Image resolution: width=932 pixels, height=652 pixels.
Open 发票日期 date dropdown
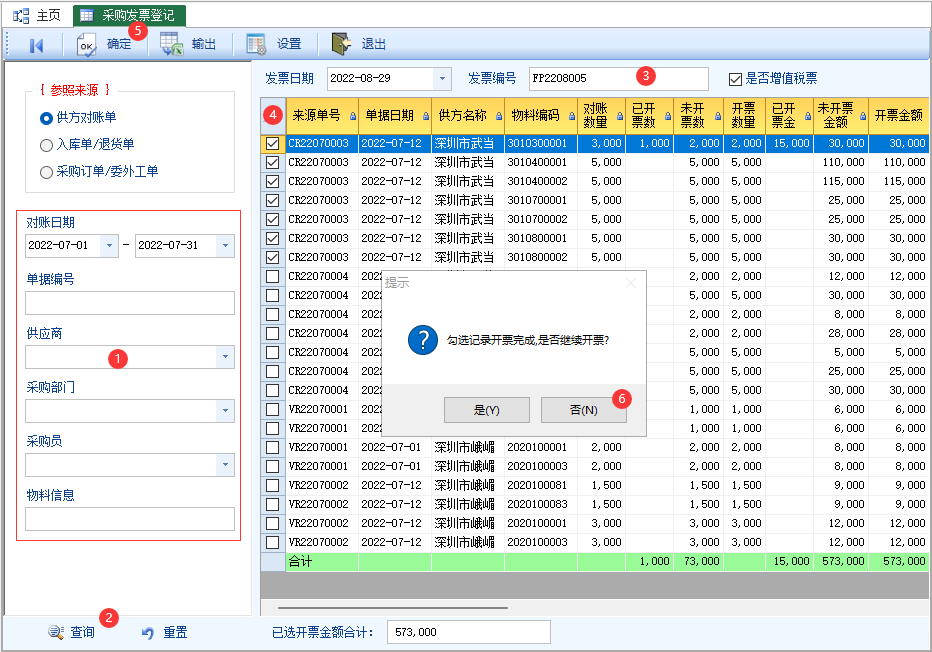click(442, 78)
